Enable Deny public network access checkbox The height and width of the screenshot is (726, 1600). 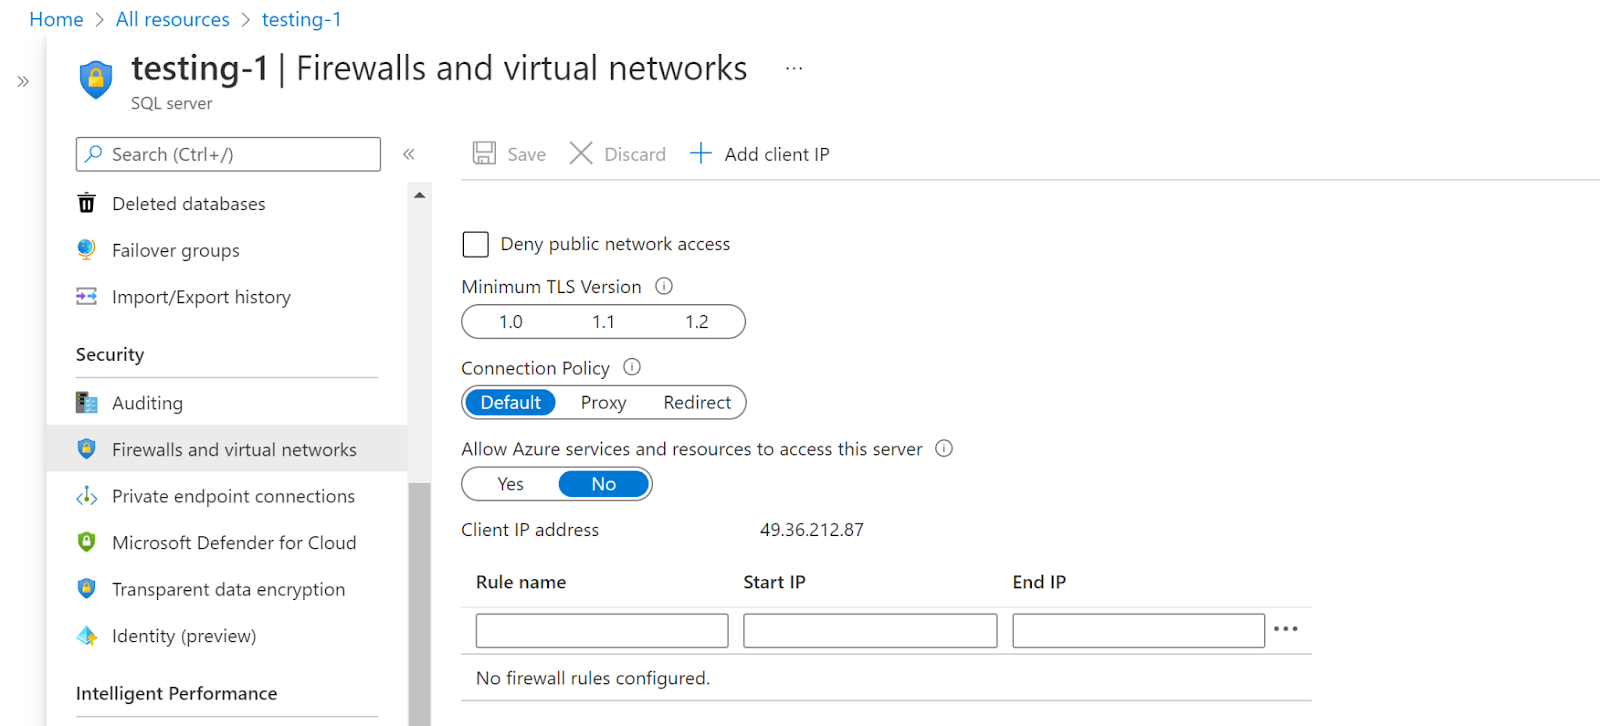(476, 245)
